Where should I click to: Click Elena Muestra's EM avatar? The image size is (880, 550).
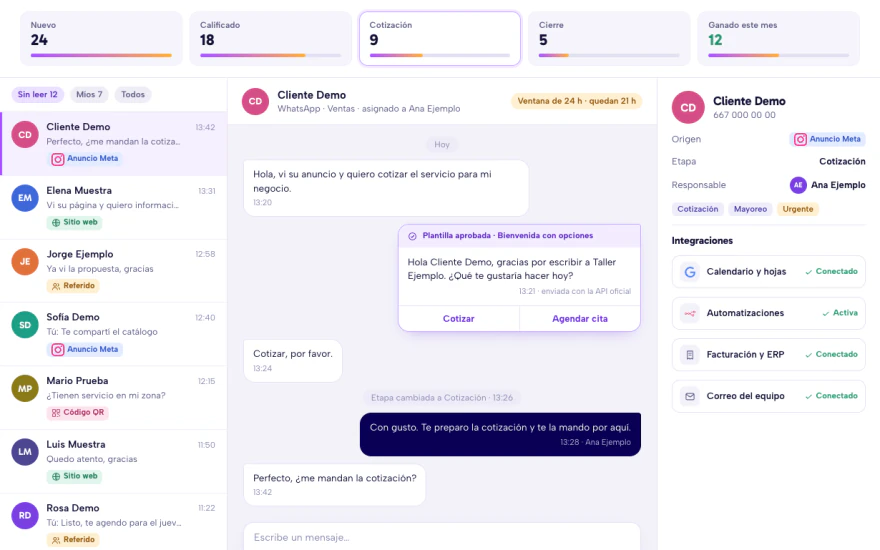pyautogui.click(x=25, y=198)
